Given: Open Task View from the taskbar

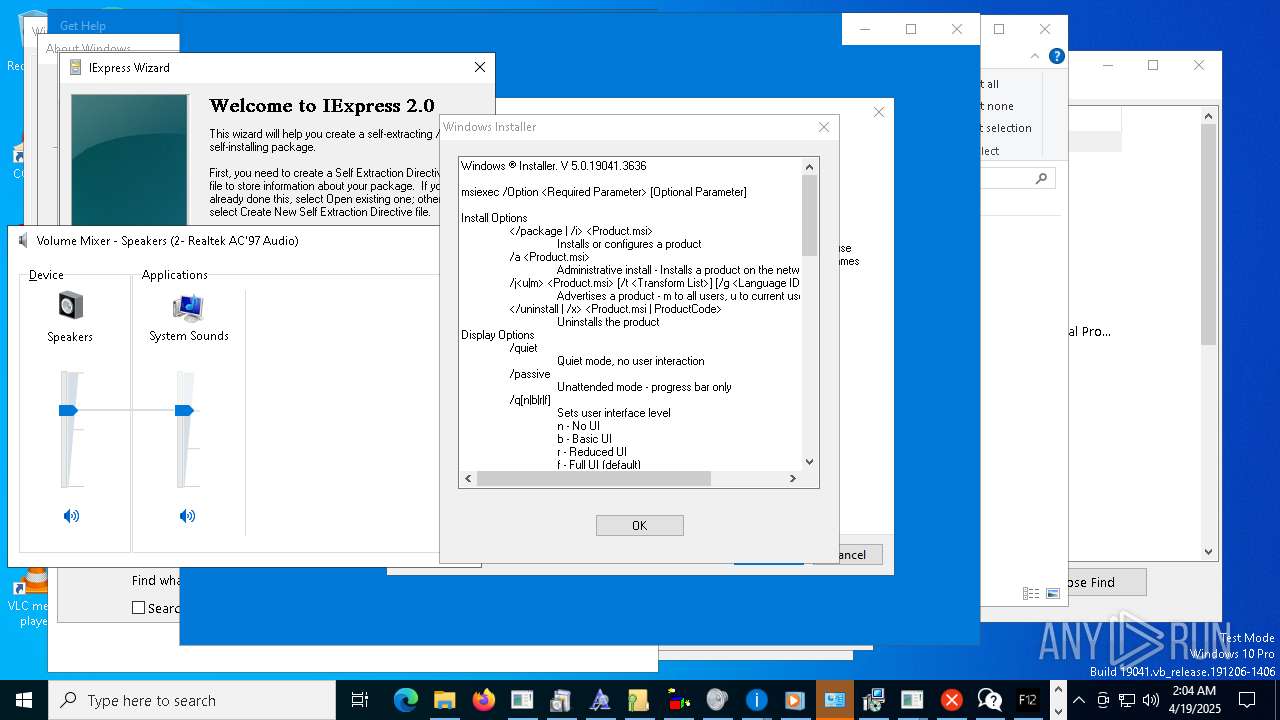Looking at the screenshot, I should click(360, 700).
